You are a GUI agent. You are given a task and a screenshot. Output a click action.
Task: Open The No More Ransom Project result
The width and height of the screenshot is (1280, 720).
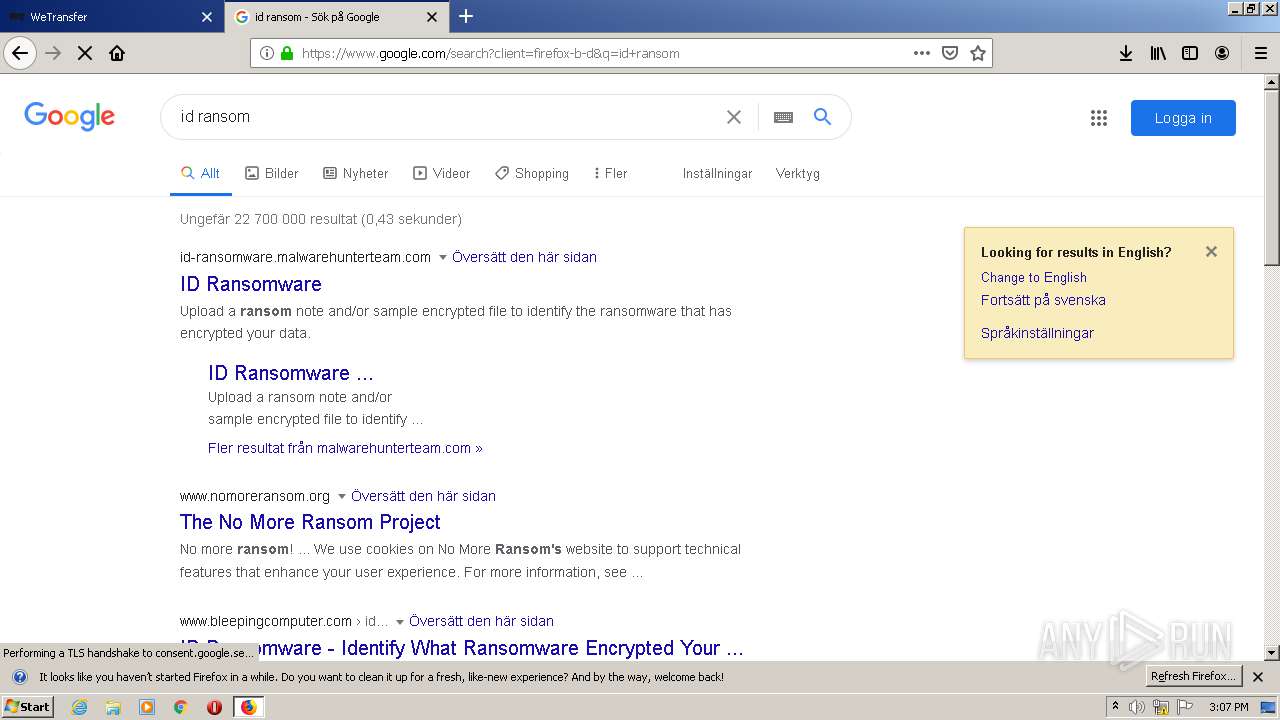pyautogui.click(x=310, y=522)
